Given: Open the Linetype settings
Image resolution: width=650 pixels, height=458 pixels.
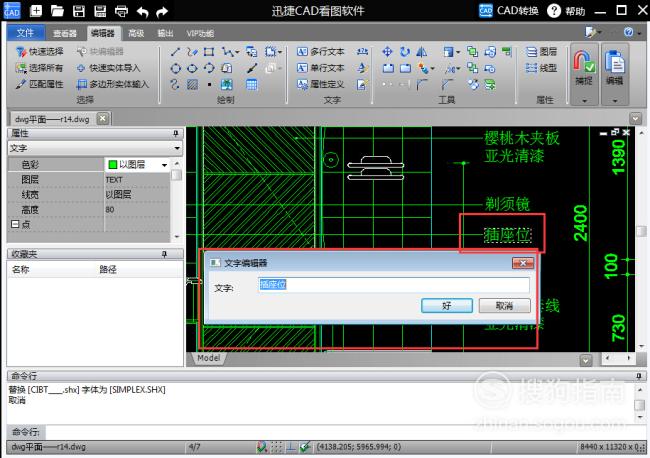Looking at the screenshot, I should tap(541, 68).
